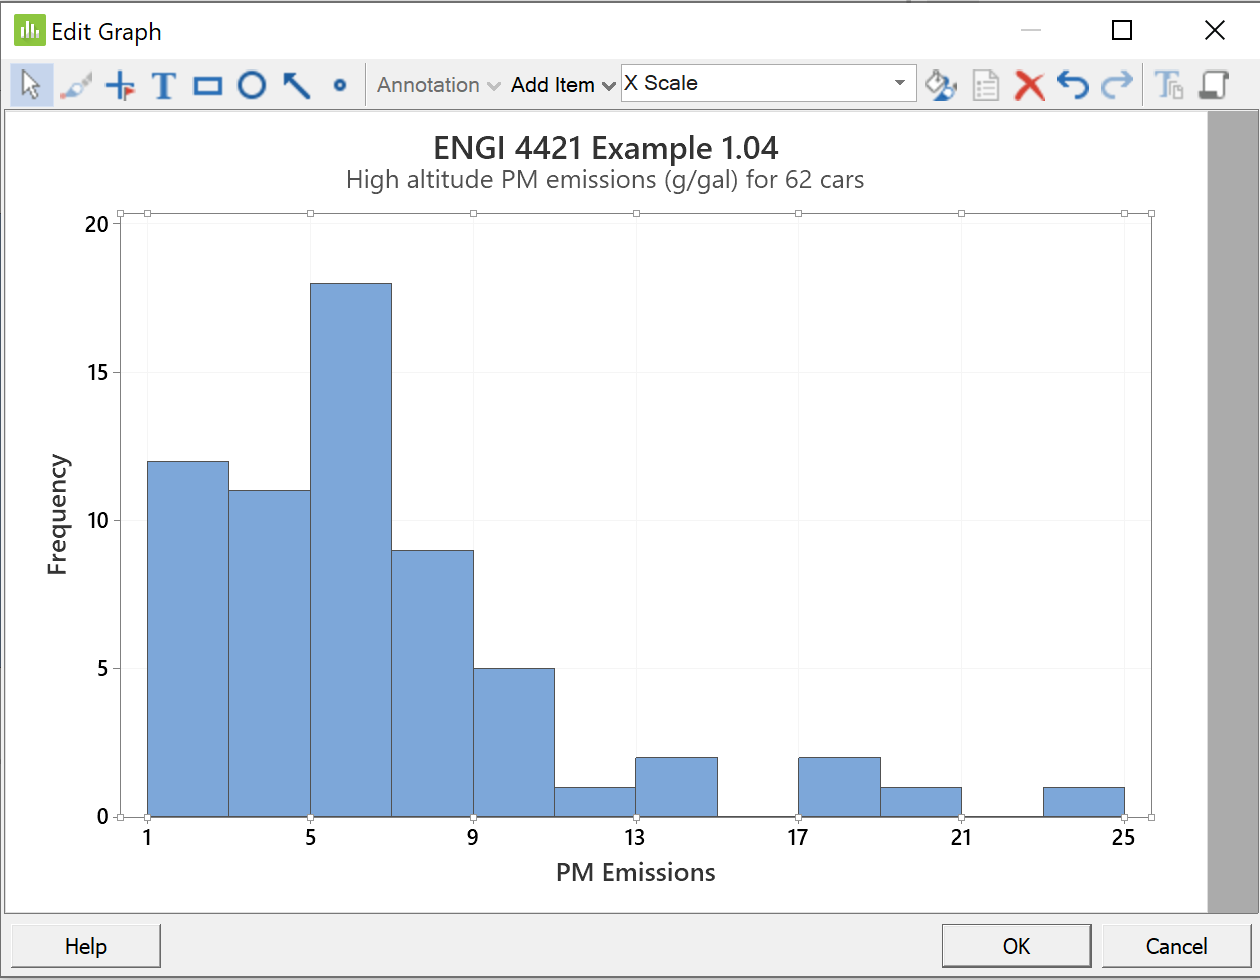The width and height of the screenshot is (1260, 980).
Task: Click the brush tool icon
Action: [x=76, y=86]
